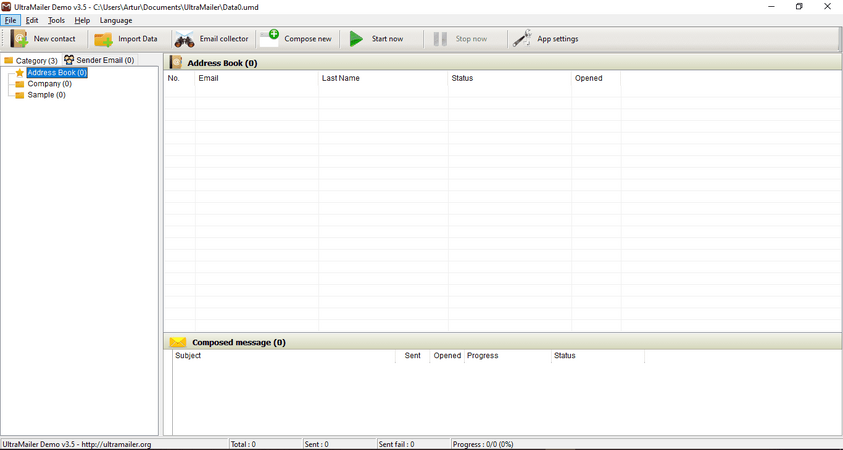
Task: Click the Sent fail : 0 status entry
Action: 397,445
